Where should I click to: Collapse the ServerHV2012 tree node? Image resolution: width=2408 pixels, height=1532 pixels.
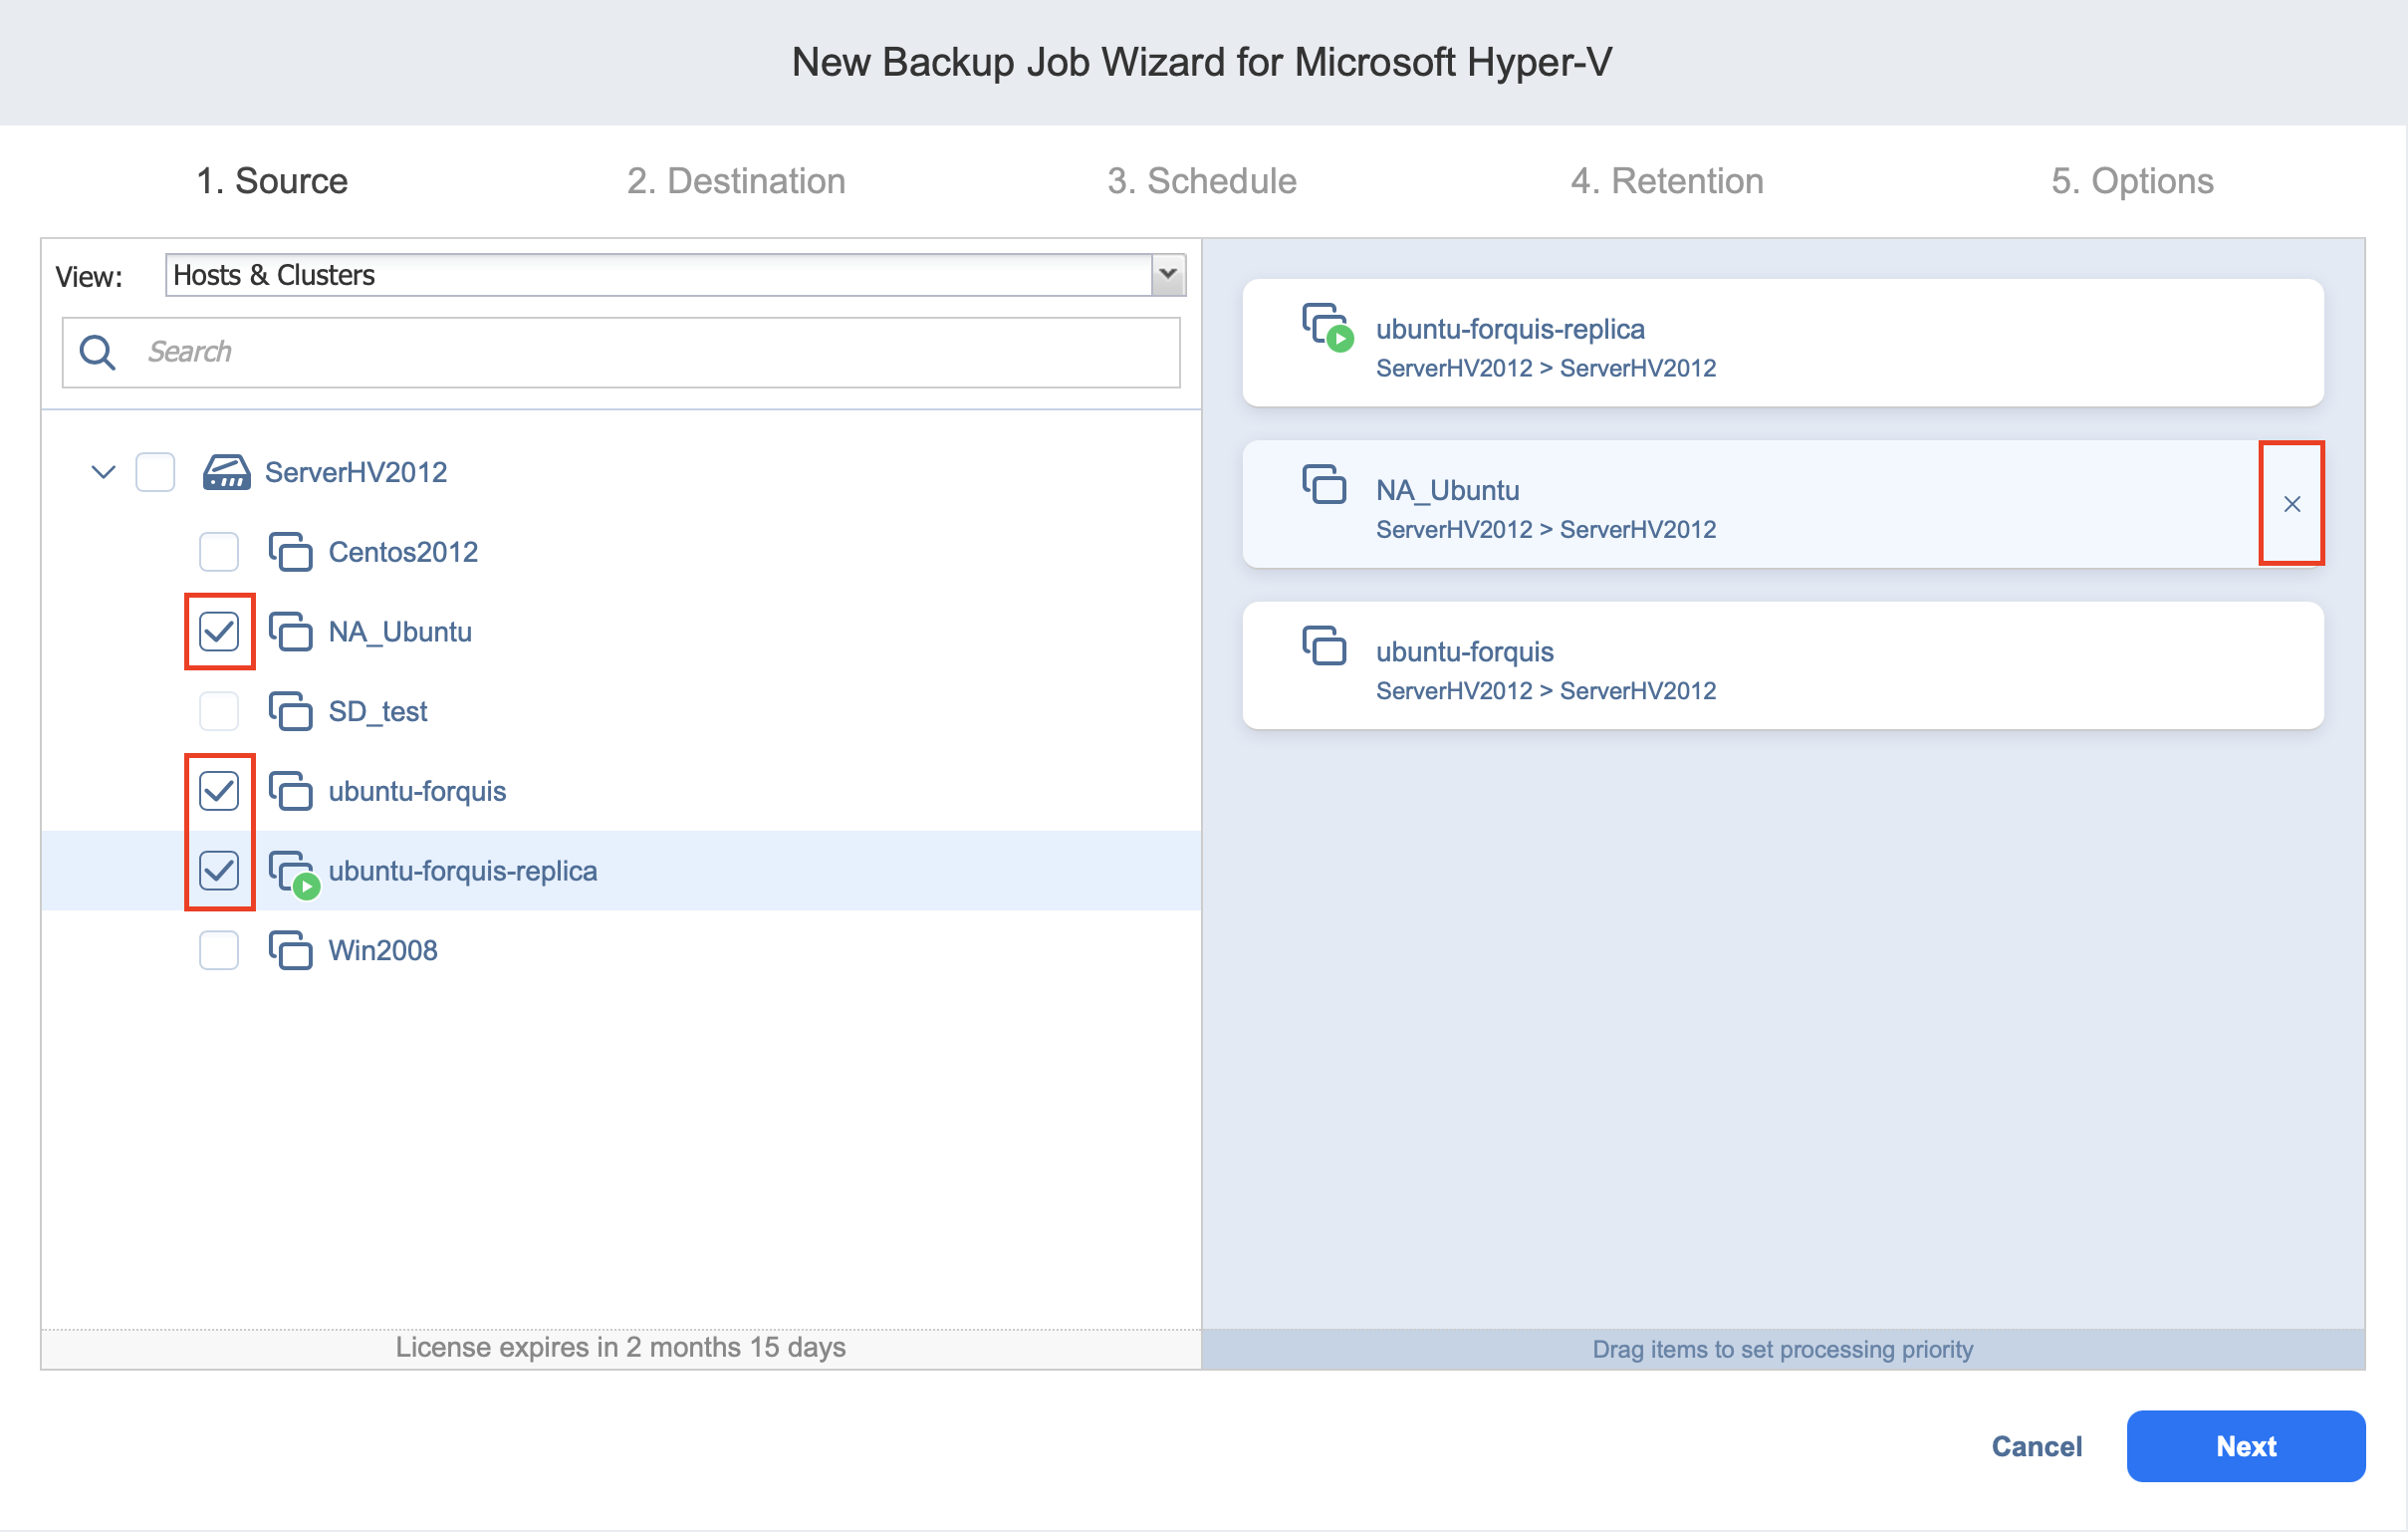(x=103, y=472)
